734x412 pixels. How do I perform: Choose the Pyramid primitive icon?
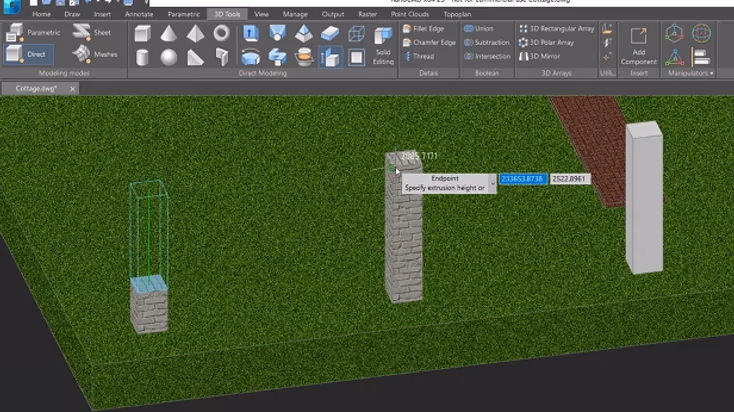click(x=195, y=33)
